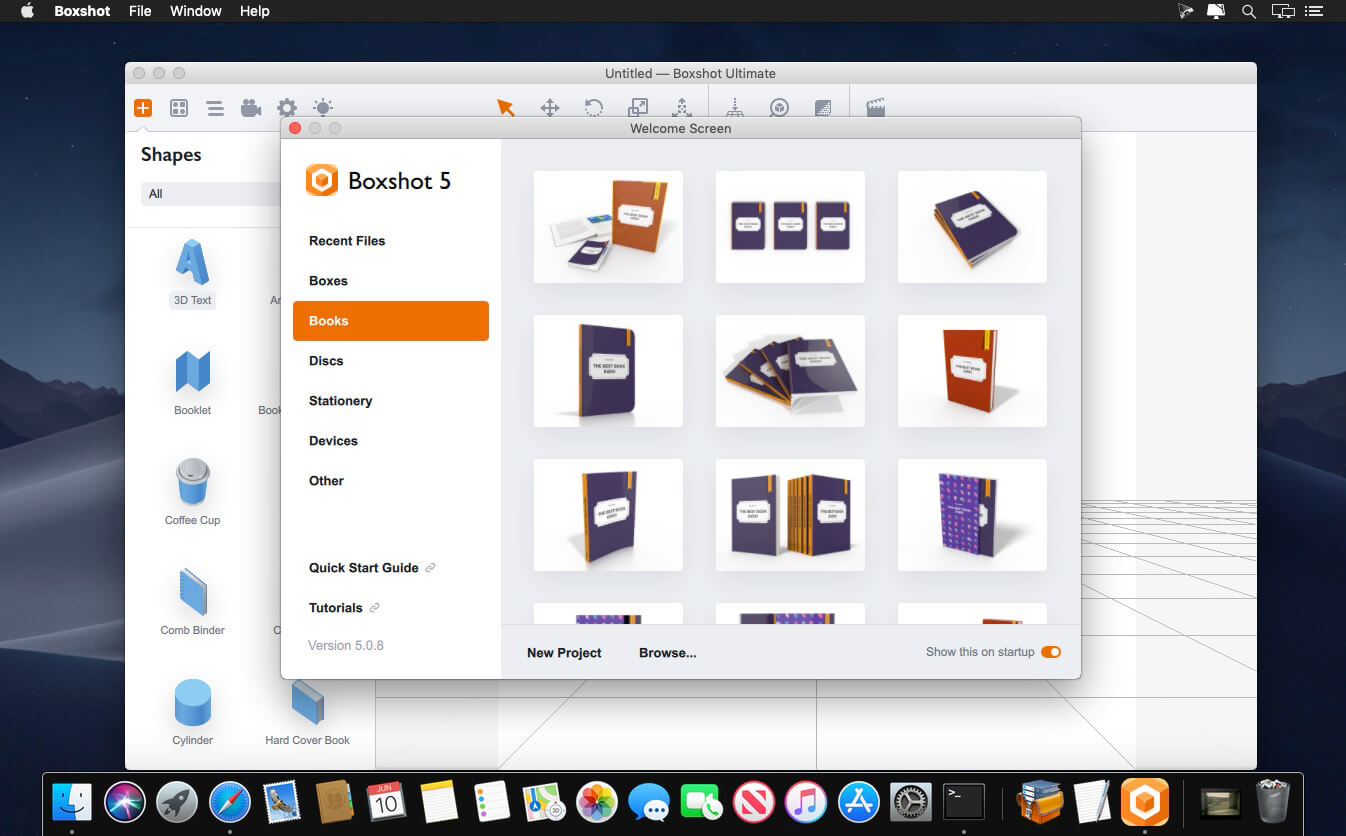Viewport: 1346px width, 836px height.
Task: Open Terminal from the Dock
Action: pos(964,801)
